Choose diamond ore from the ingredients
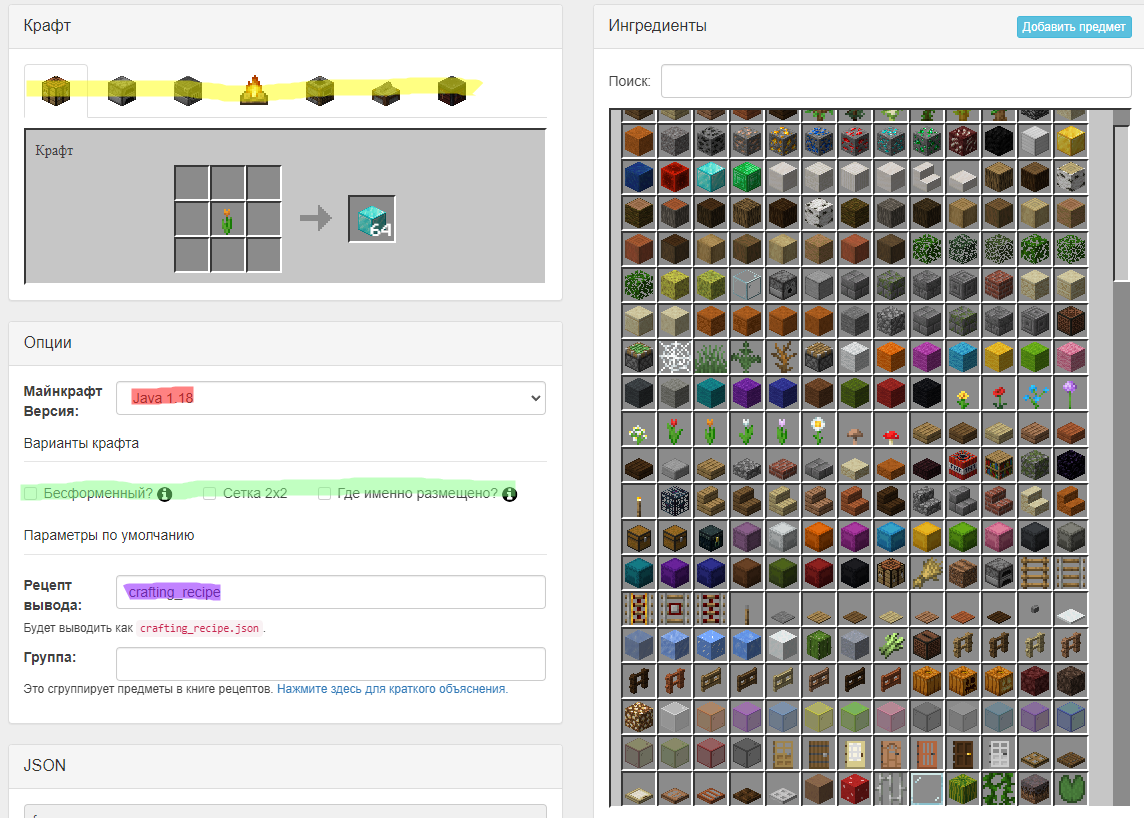The image size is (1144, 818). click(891, 140)
